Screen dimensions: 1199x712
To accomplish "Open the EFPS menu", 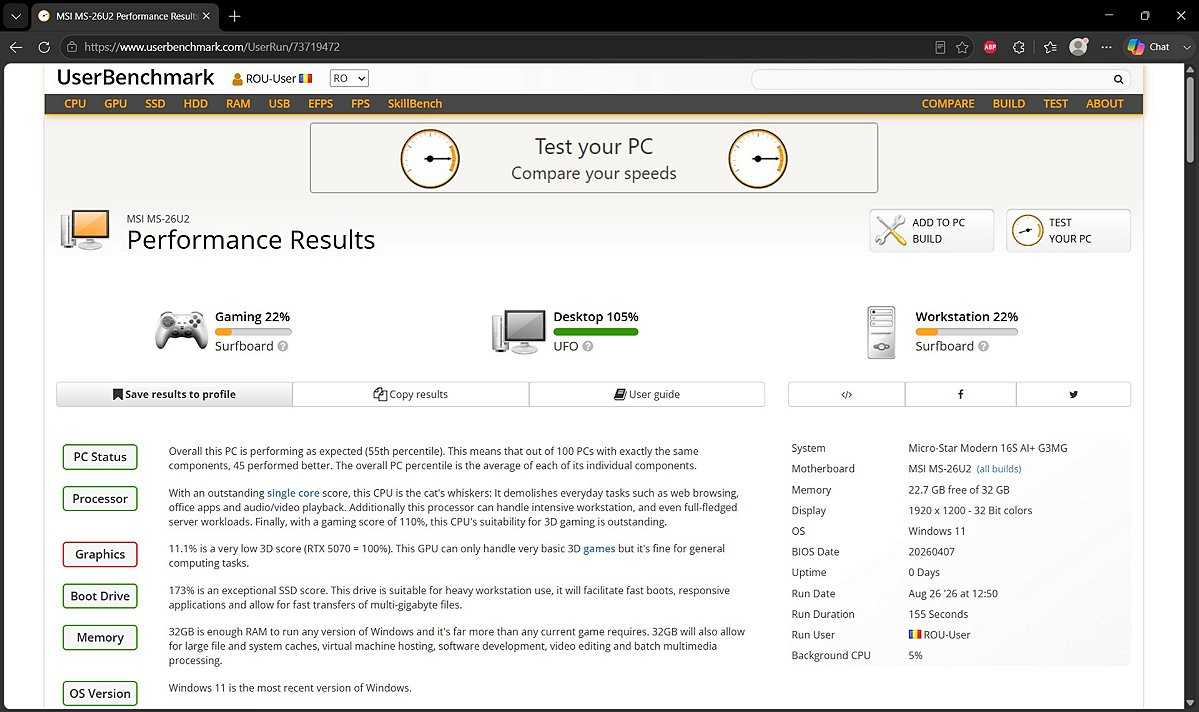I will click(x=320, y=104).
